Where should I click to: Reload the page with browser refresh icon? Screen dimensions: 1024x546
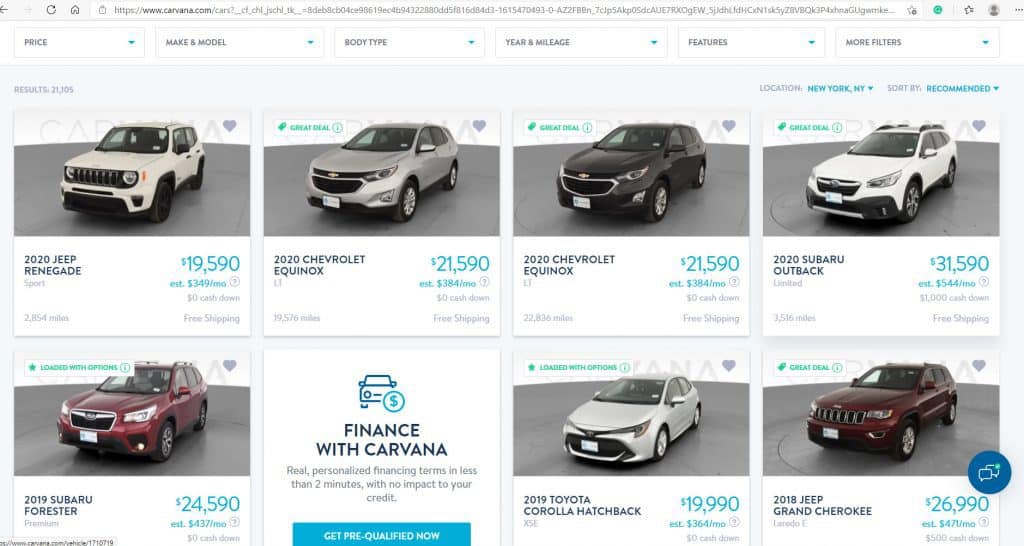click(51, 10)
